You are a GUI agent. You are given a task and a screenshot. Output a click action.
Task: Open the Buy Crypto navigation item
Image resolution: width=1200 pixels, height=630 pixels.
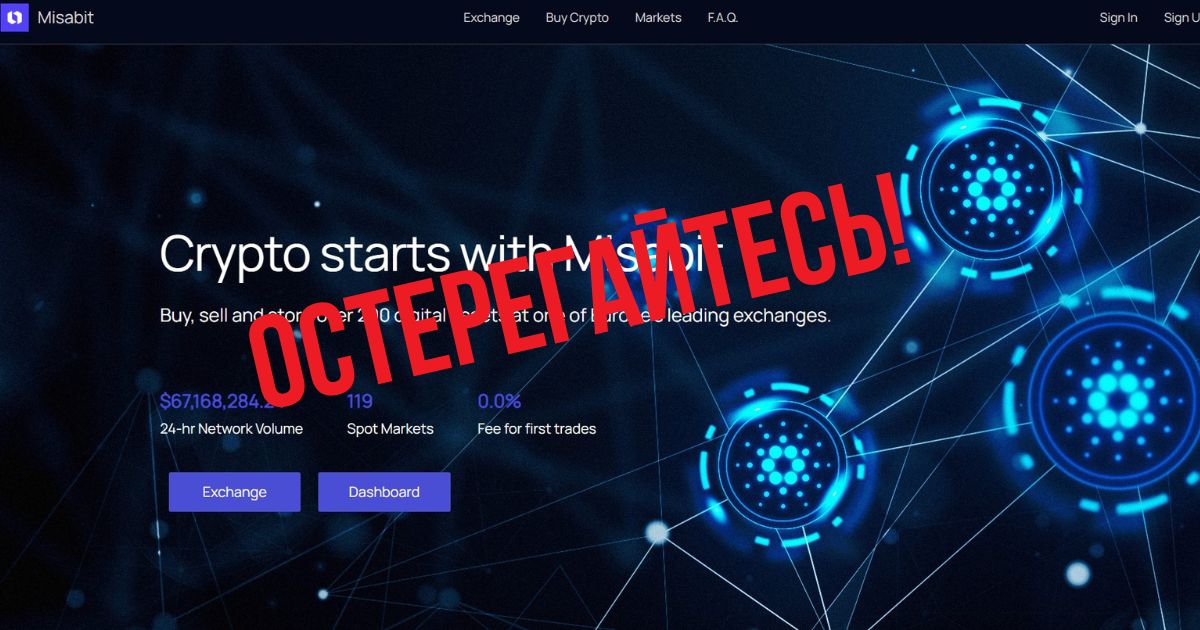577,18
